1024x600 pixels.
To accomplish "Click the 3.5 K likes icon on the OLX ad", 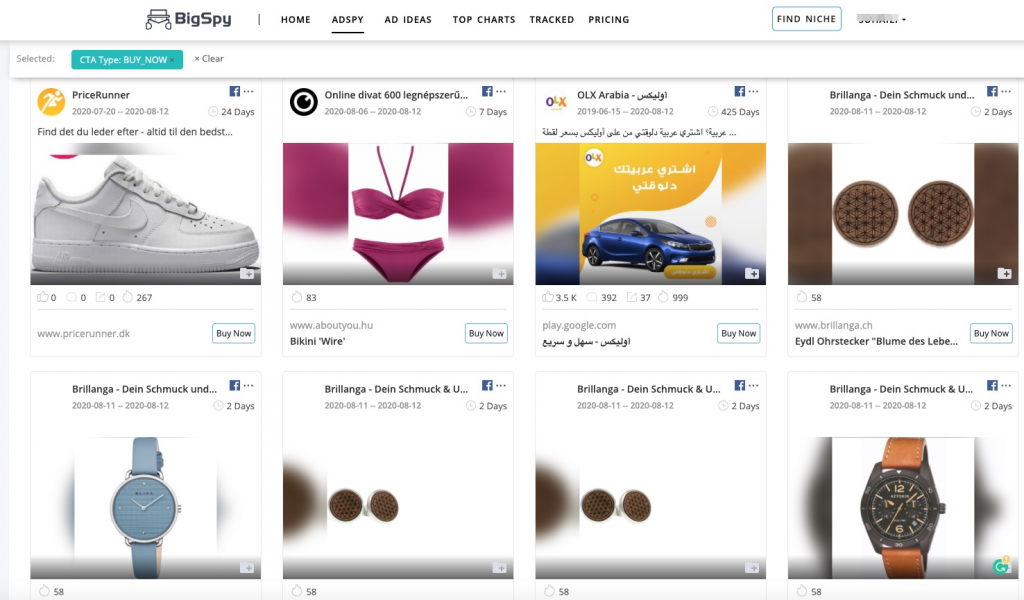I will (x=548, y=297).
